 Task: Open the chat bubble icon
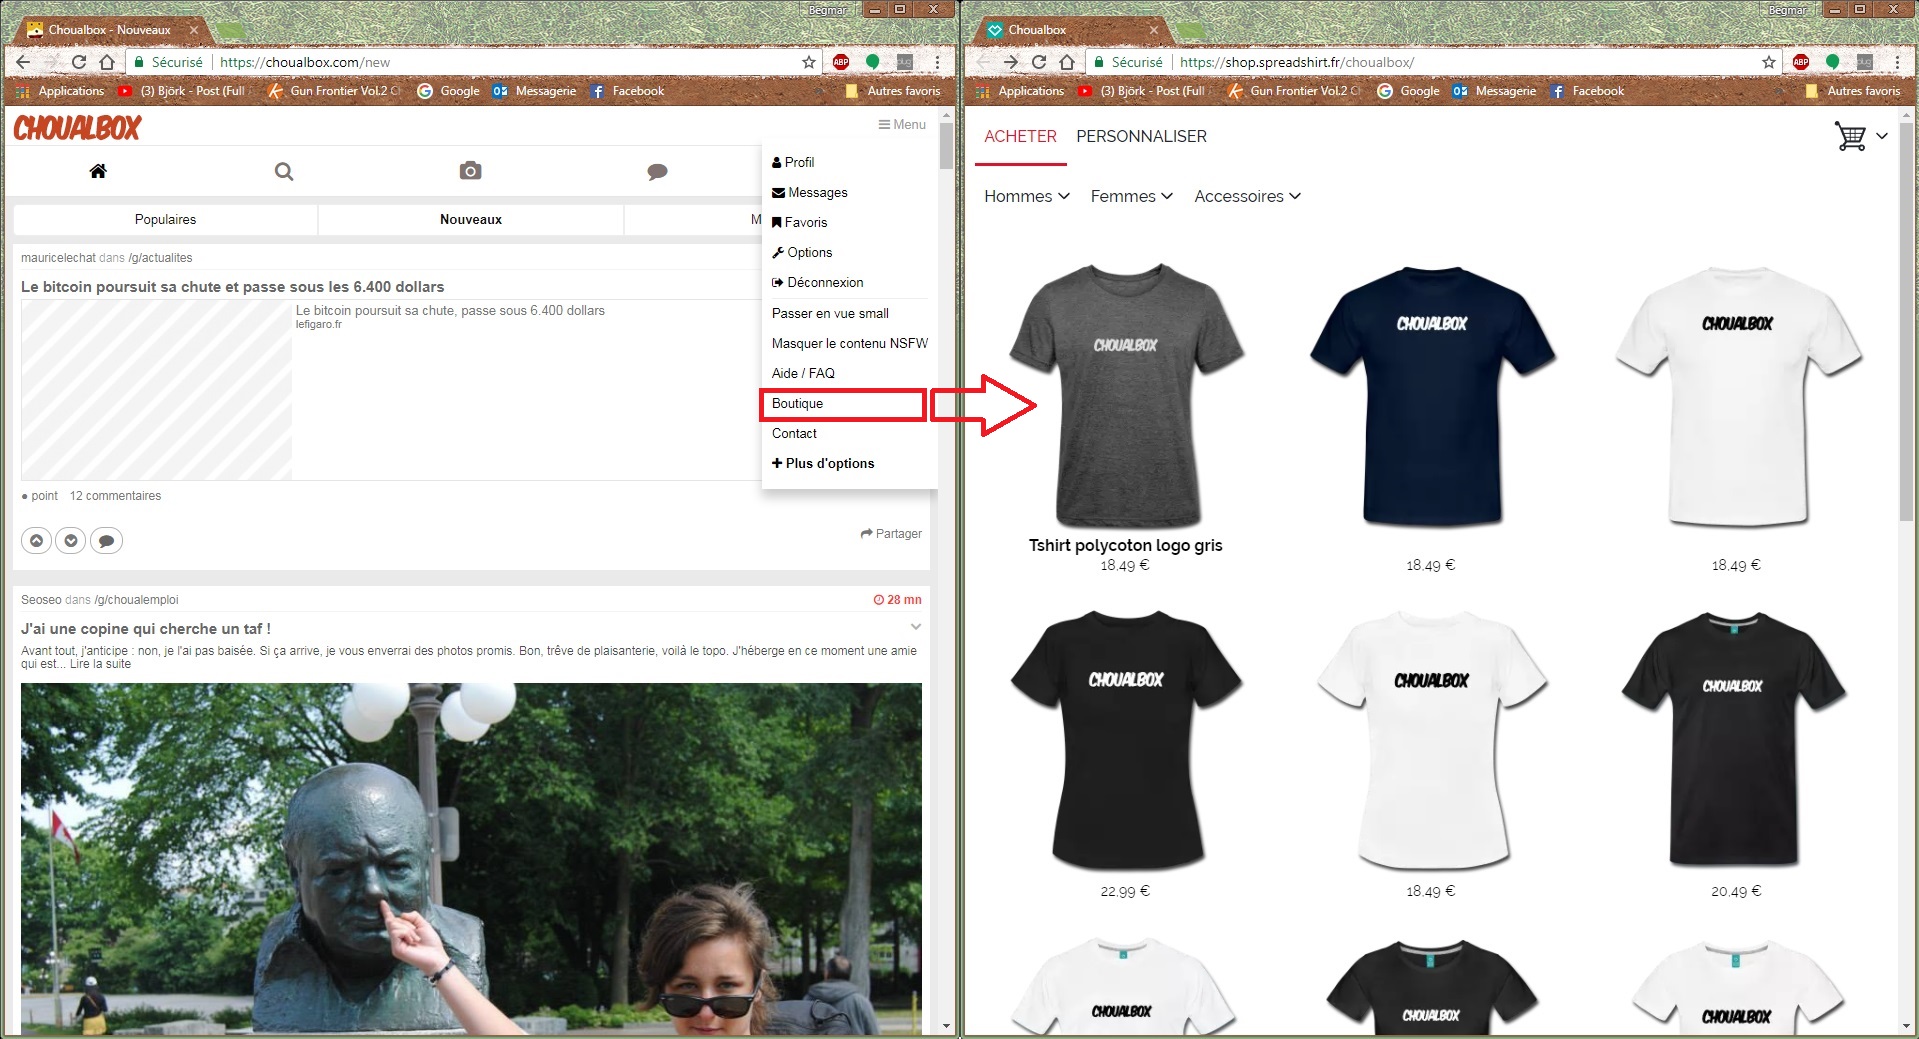(x=657, y=172)
